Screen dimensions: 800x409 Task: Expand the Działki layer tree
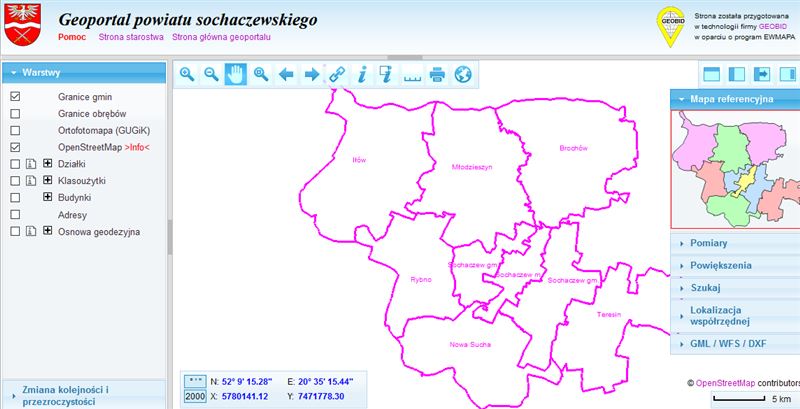47,164
